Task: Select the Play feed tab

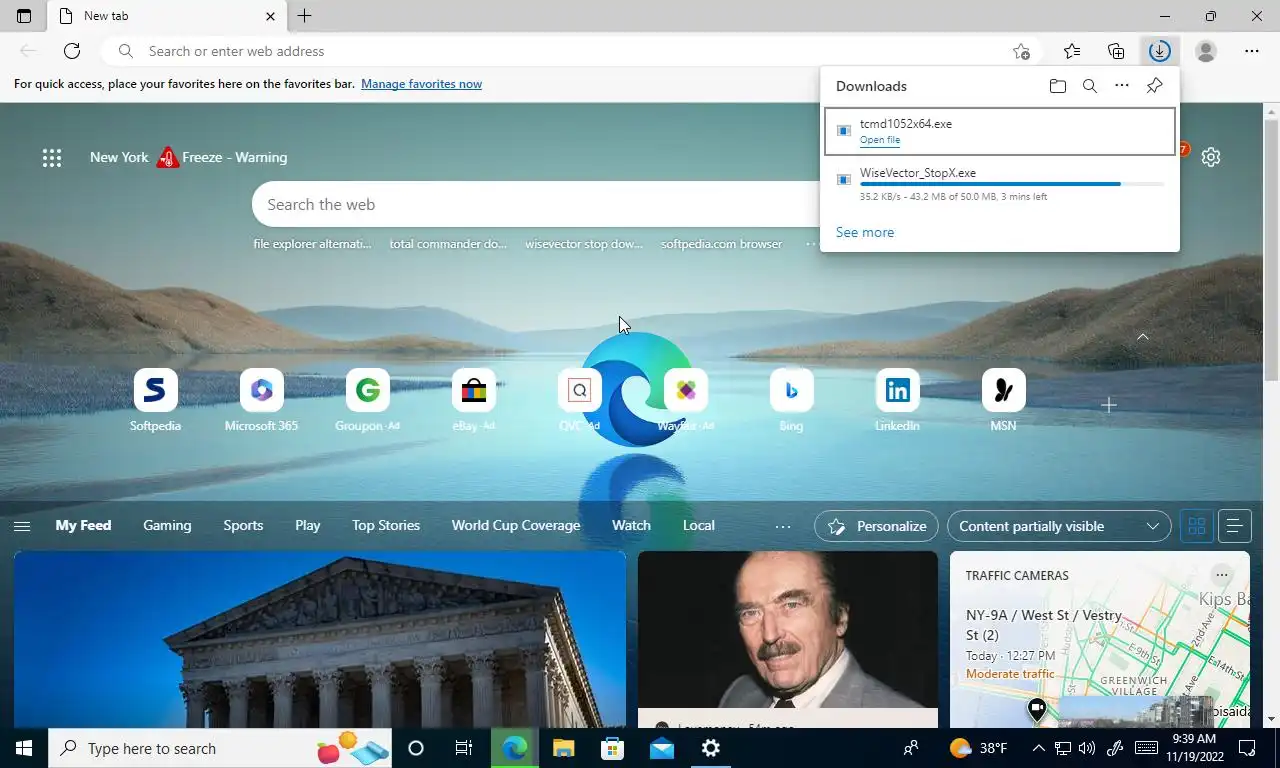Action: tap(308, 525)
